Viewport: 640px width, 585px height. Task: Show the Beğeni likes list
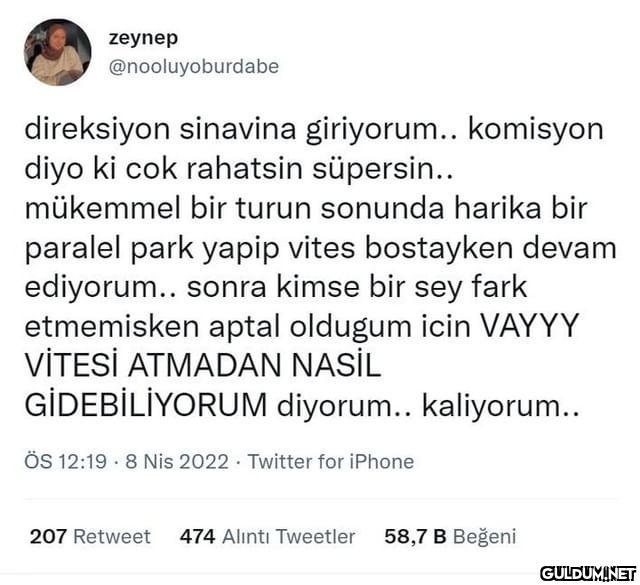tap(484, 537)
